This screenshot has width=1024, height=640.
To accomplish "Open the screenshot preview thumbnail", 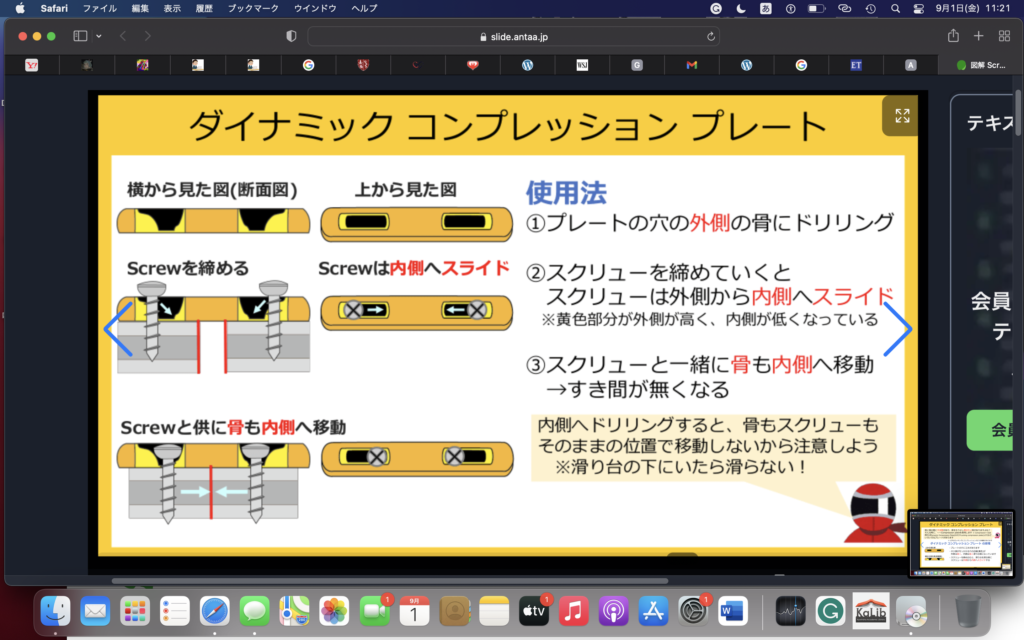I will coord(963,543).
